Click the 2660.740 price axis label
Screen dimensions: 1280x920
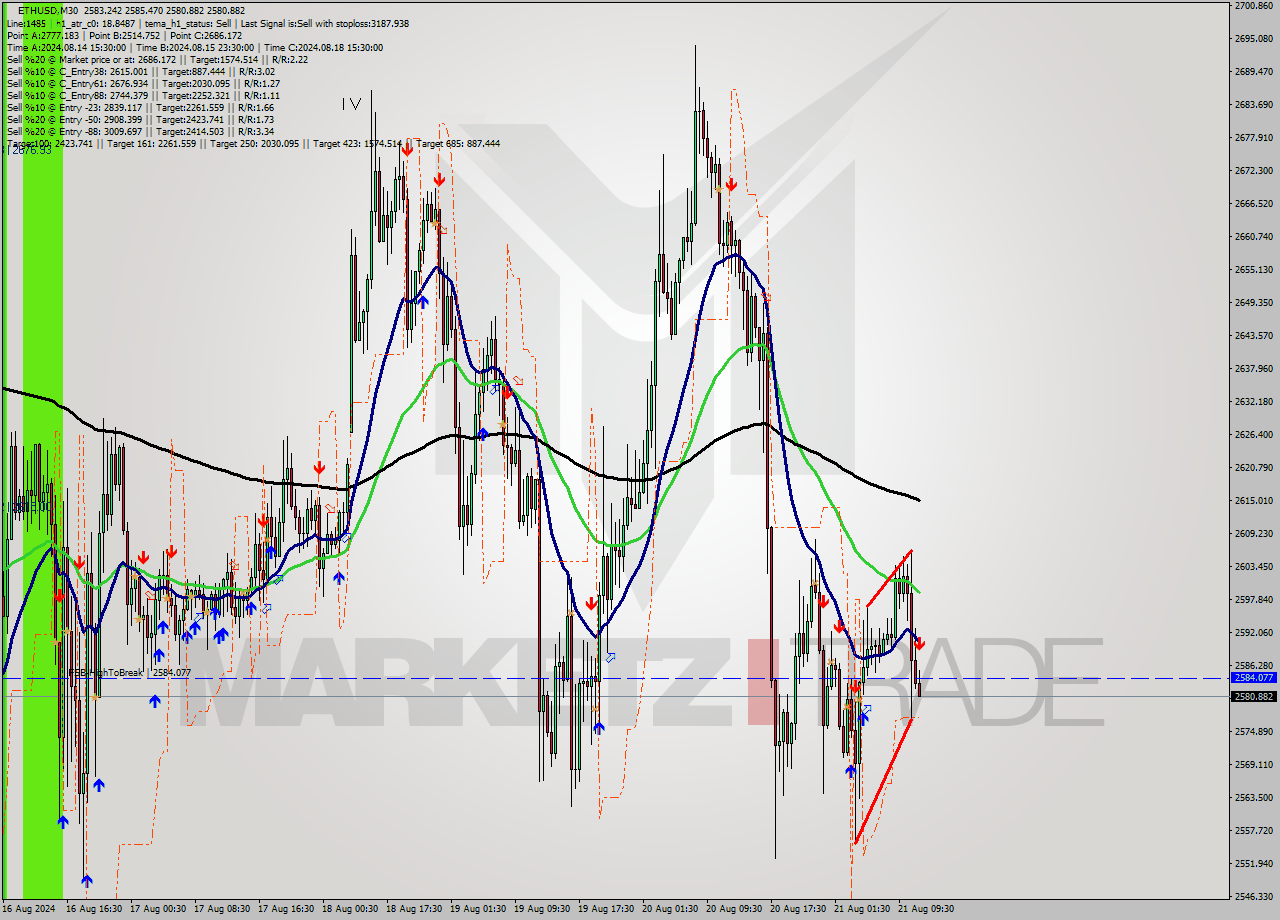tap(1253, 237)
